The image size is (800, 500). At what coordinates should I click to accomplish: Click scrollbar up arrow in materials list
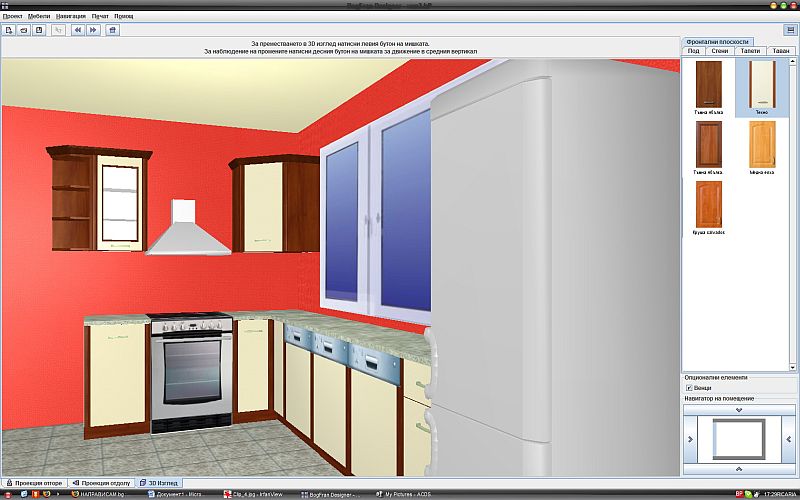(x=792, y=61)
